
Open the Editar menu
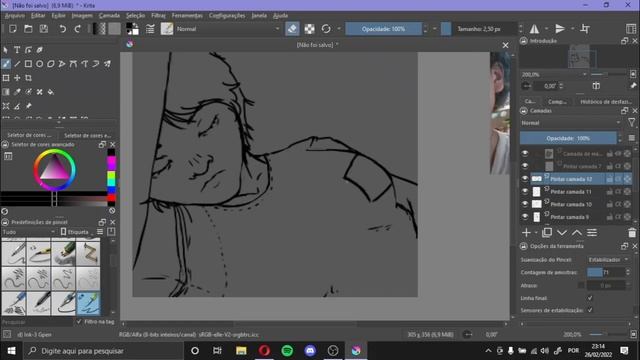pyautogui.click(x=38, y=16)
